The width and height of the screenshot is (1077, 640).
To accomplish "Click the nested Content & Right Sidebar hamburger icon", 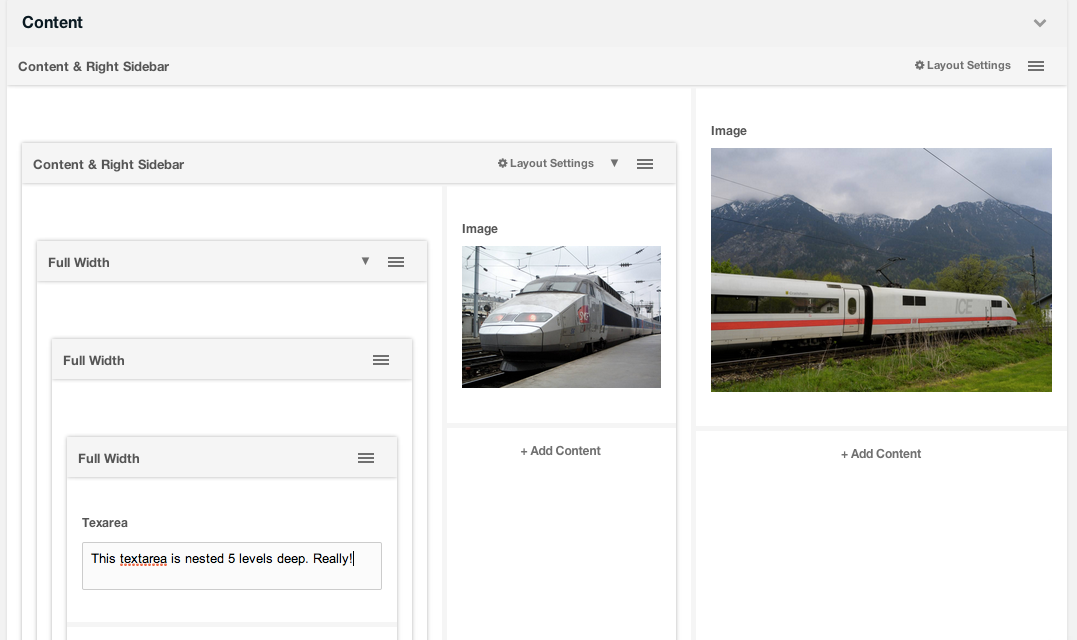I will coord(645,164).
